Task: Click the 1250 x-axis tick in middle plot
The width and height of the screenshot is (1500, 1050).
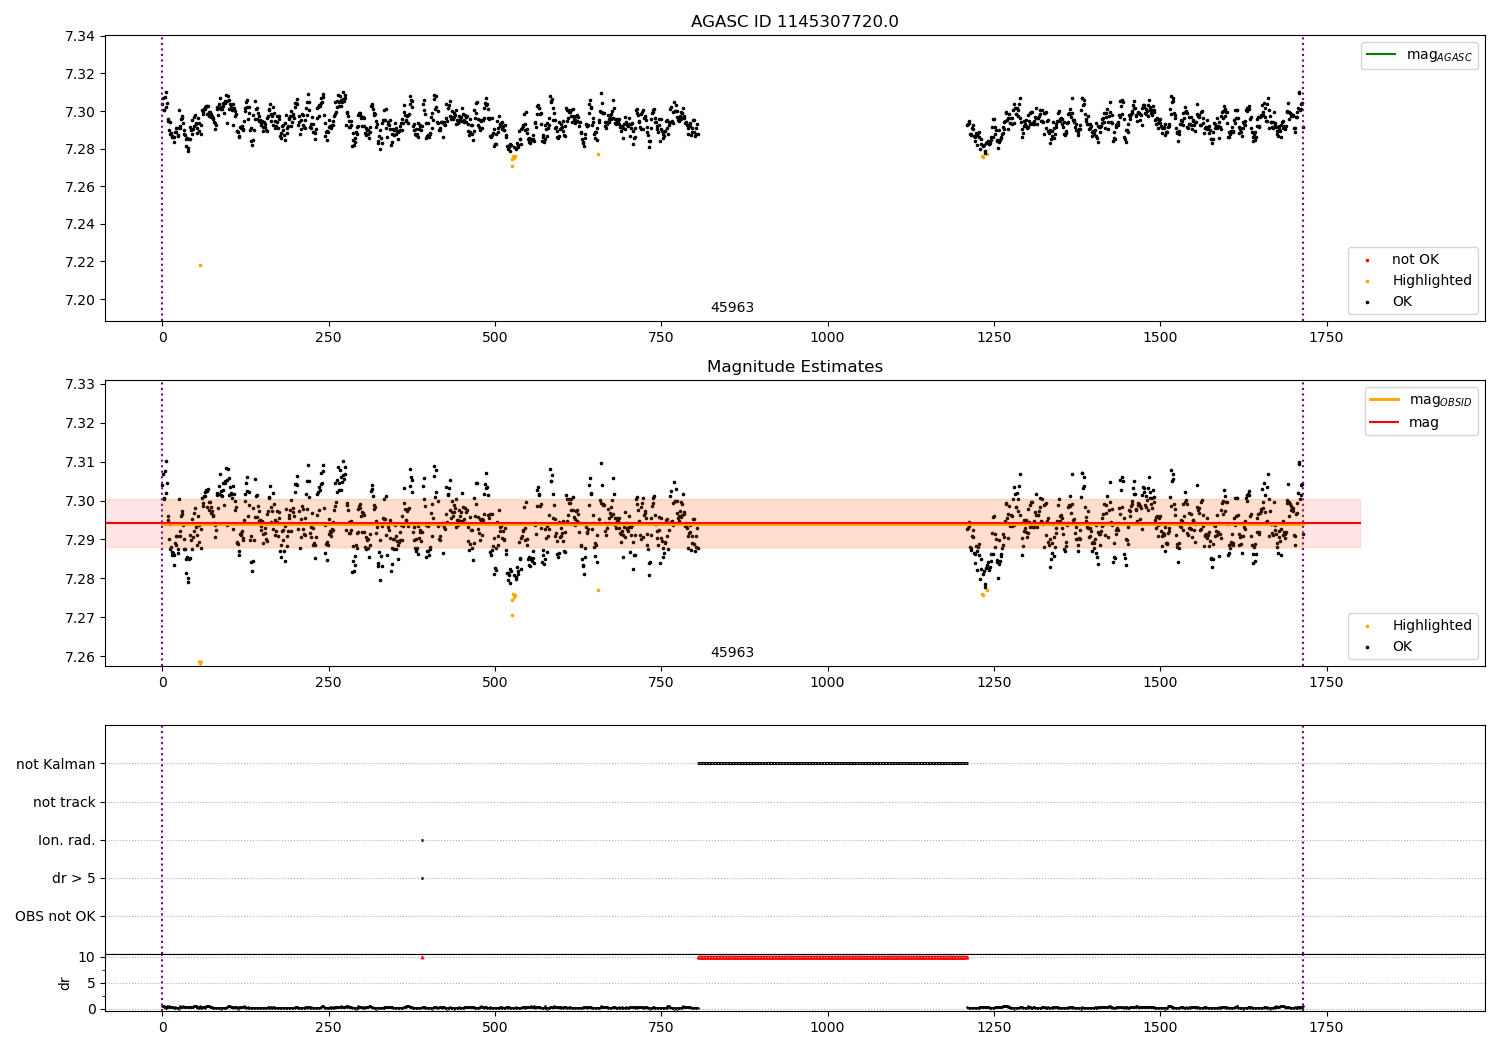Action: point(993,683)
